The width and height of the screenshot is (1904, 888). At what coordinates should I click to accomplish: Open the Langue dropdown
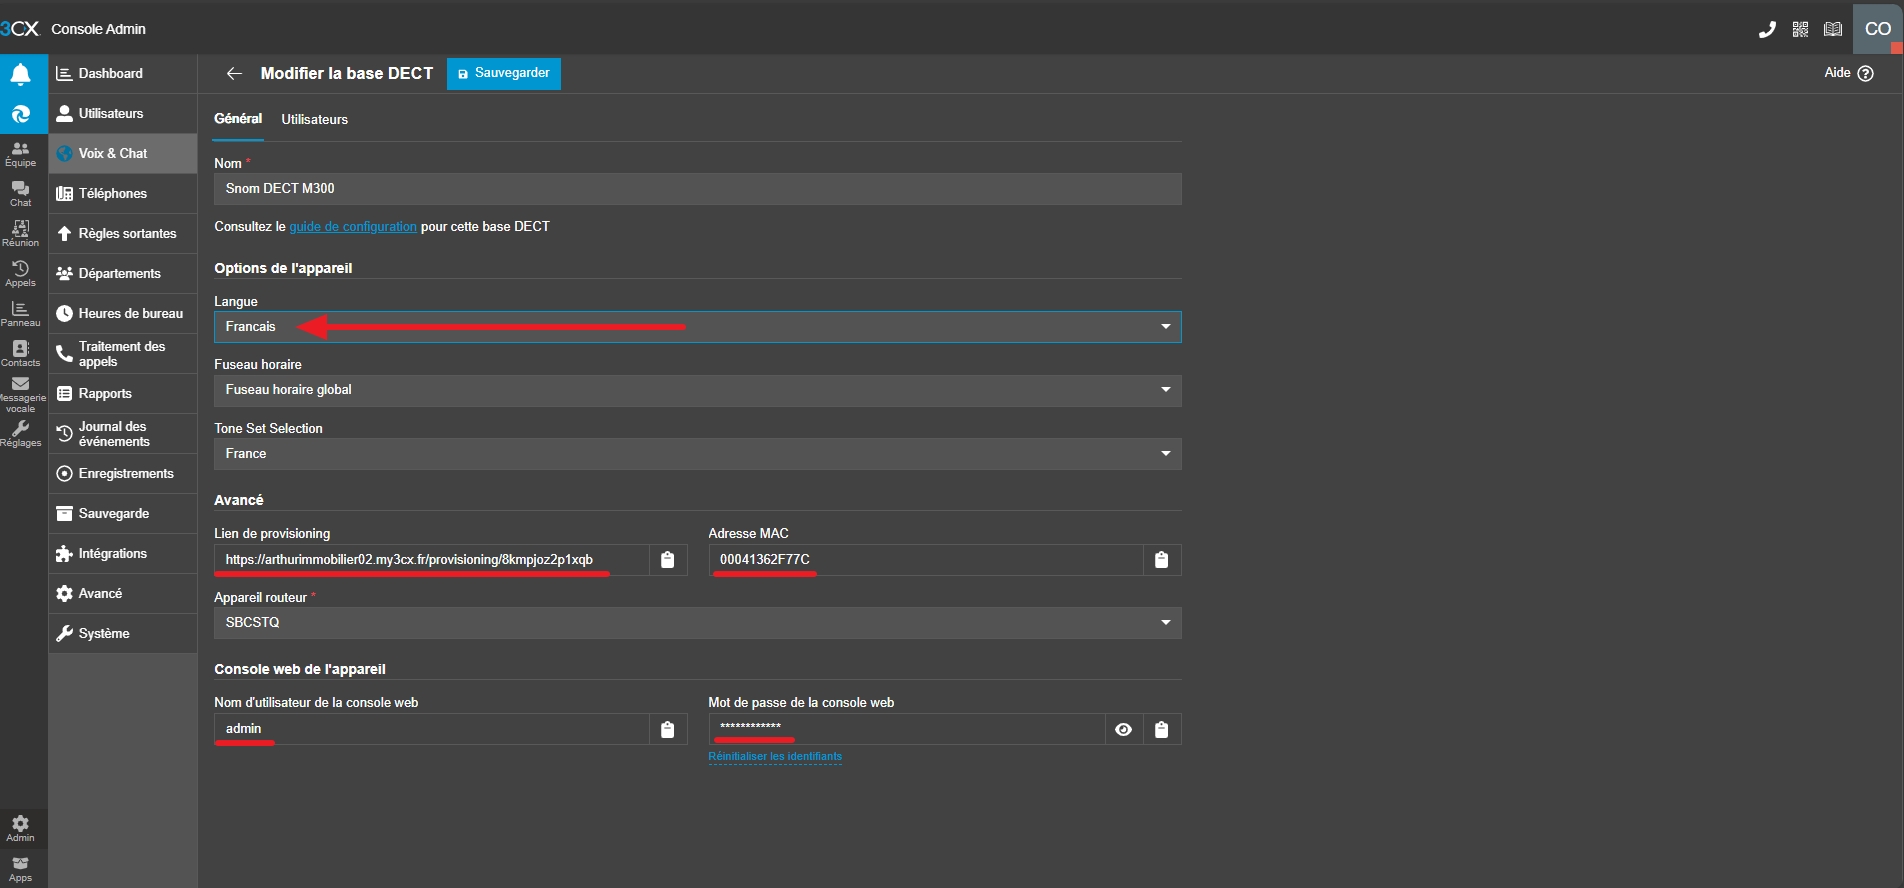coord(698,327)
